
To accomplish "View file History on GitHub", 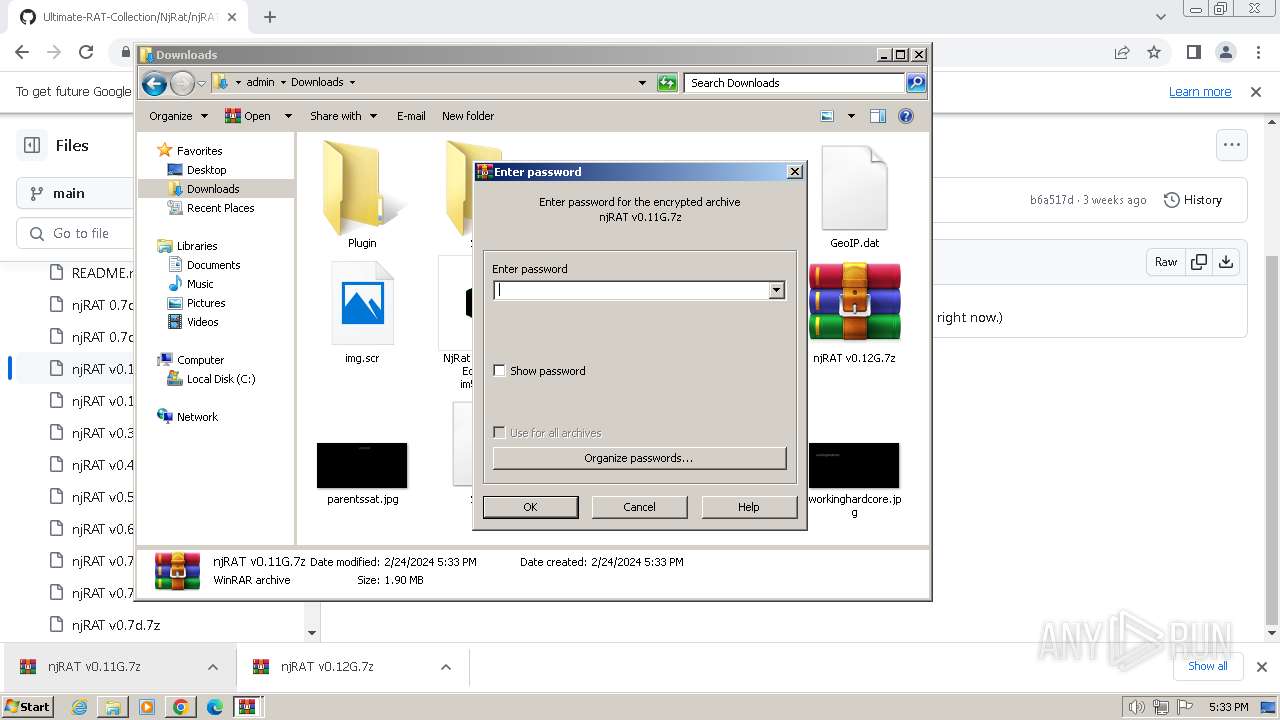I will [1193, 200].
